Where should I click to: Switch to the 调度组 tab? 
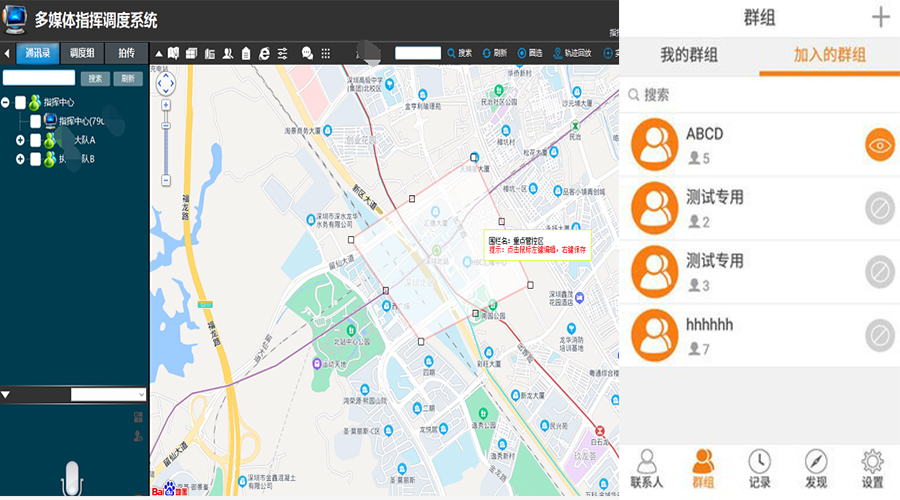pyautogui.click(x=81, y=53)
